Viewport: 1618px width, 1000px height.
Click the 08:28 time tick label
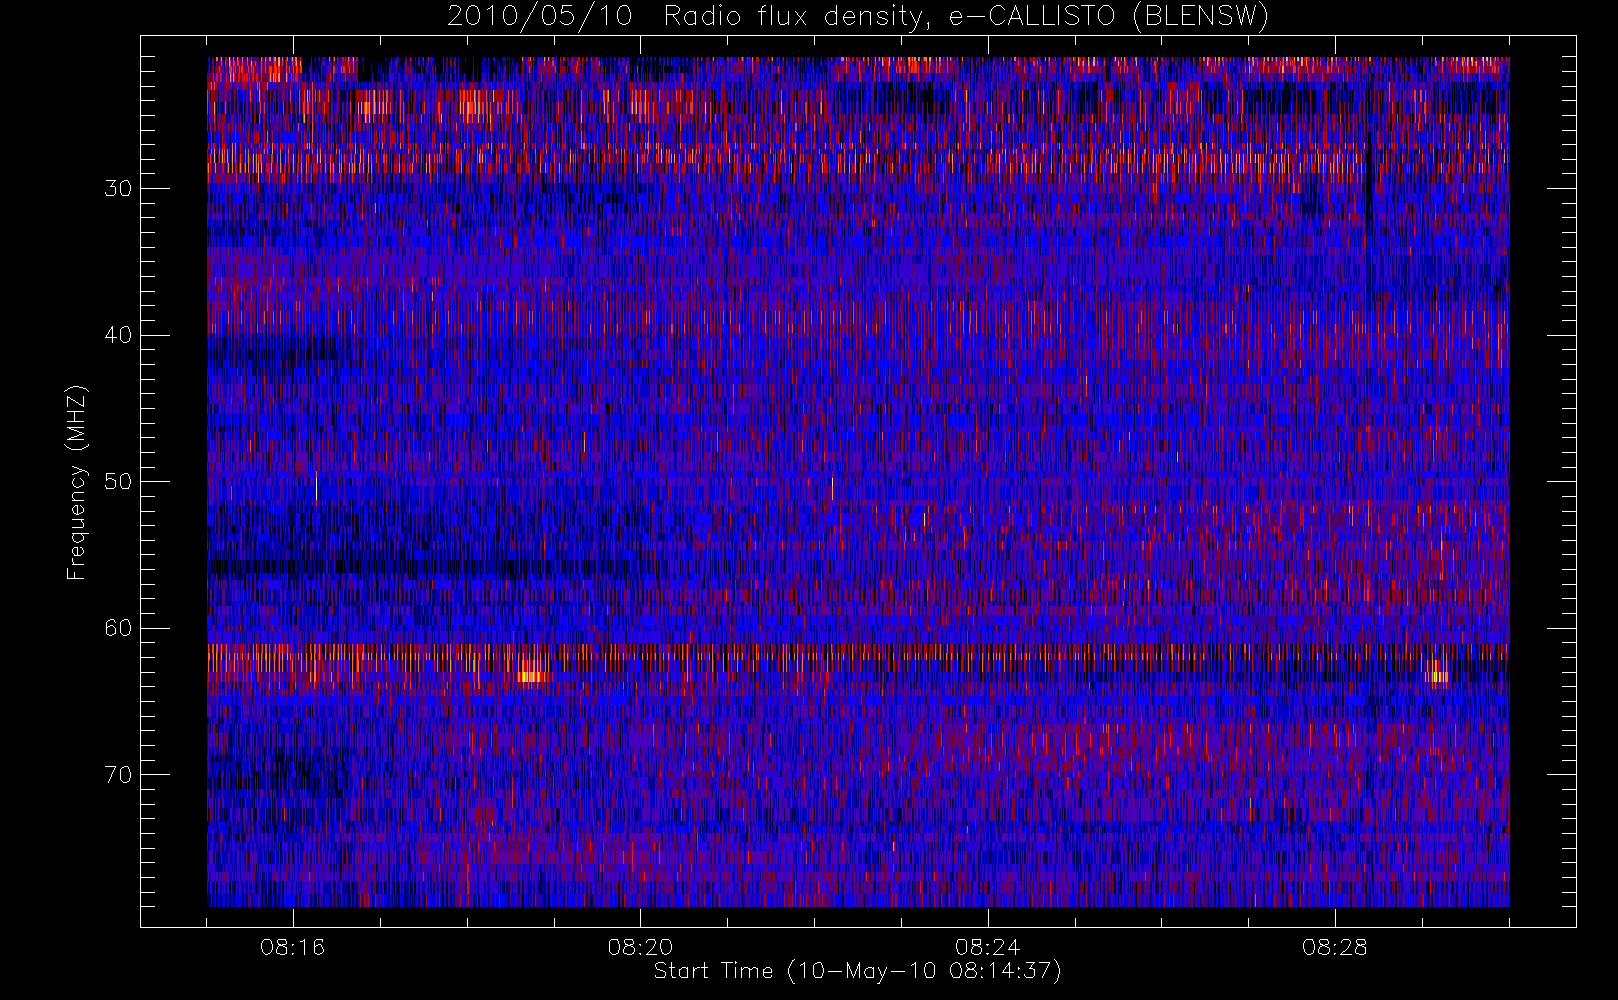click(x=1334, y=947)
